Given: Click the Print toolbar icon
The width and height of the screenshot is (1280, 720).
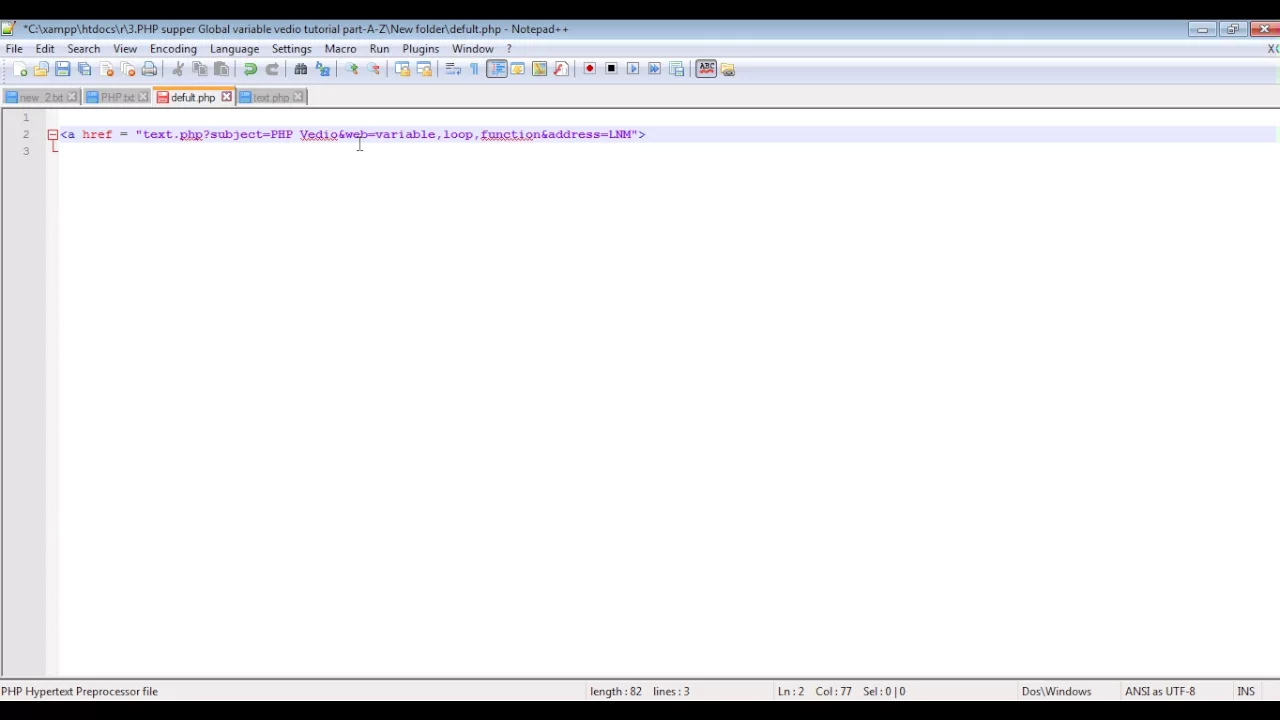Looking at the screenshot, I should [x=150, y=69].
